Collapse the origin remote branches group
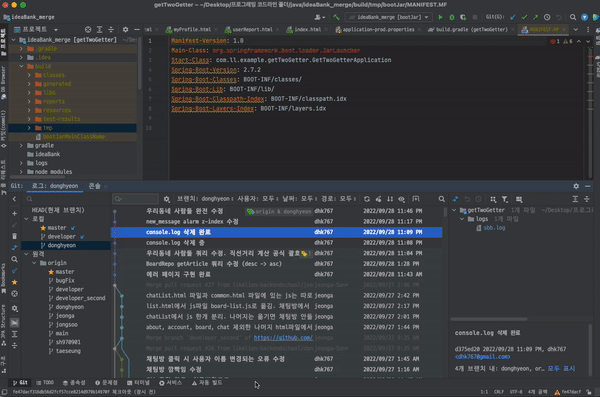The height and width of the screenshot is (397, 600). pyautogui.click(x=34, y=263)
